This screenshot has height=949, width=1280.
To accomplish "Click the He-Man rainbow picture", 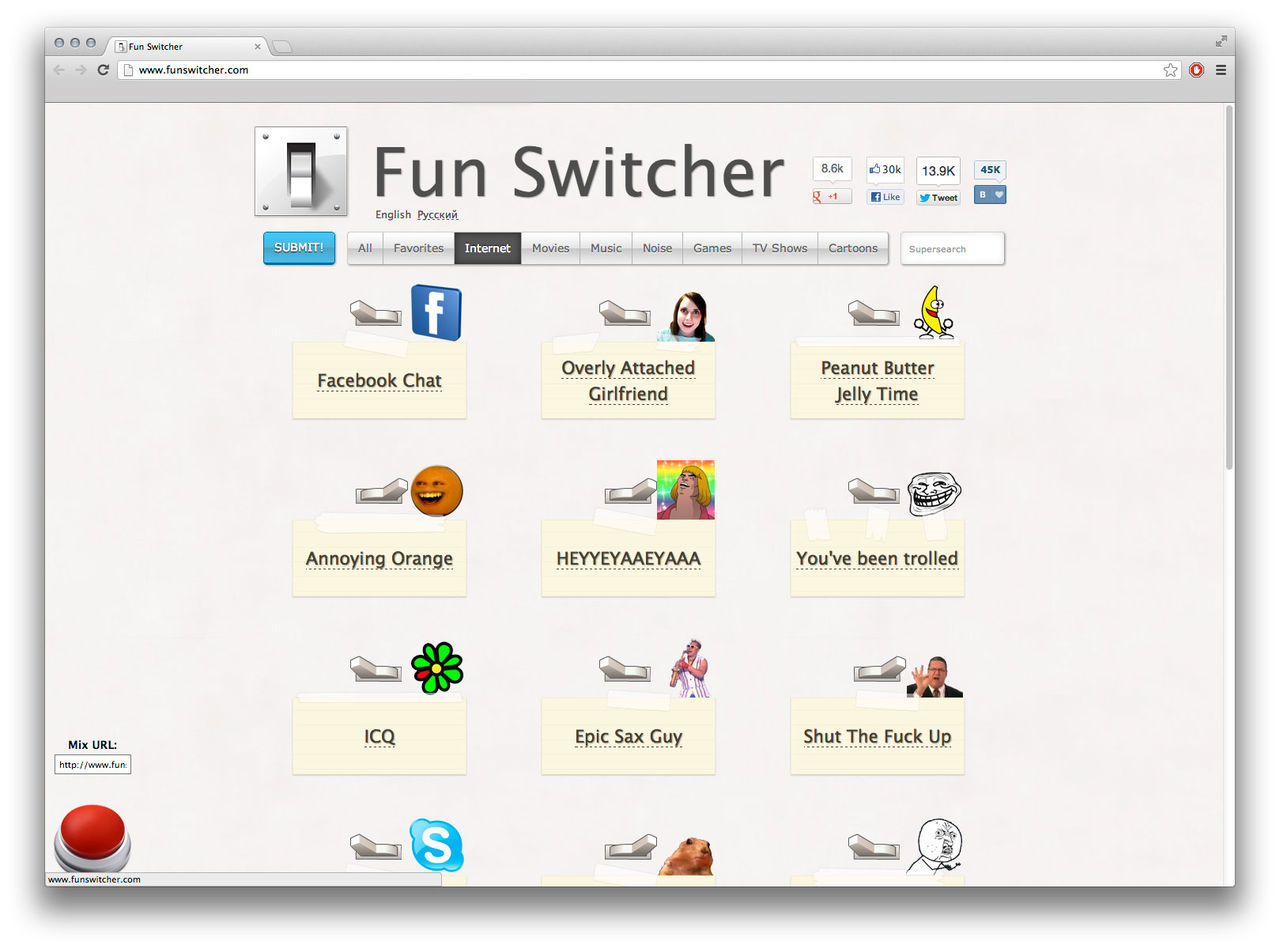I will [x=686, y=490].
